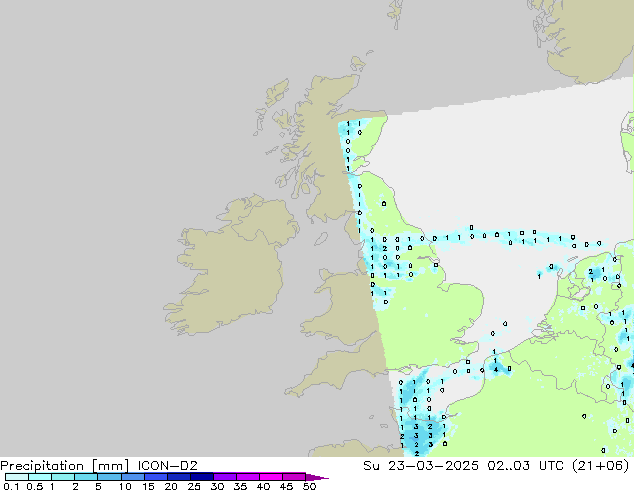Click the '0.5' legend tick label

34,486
